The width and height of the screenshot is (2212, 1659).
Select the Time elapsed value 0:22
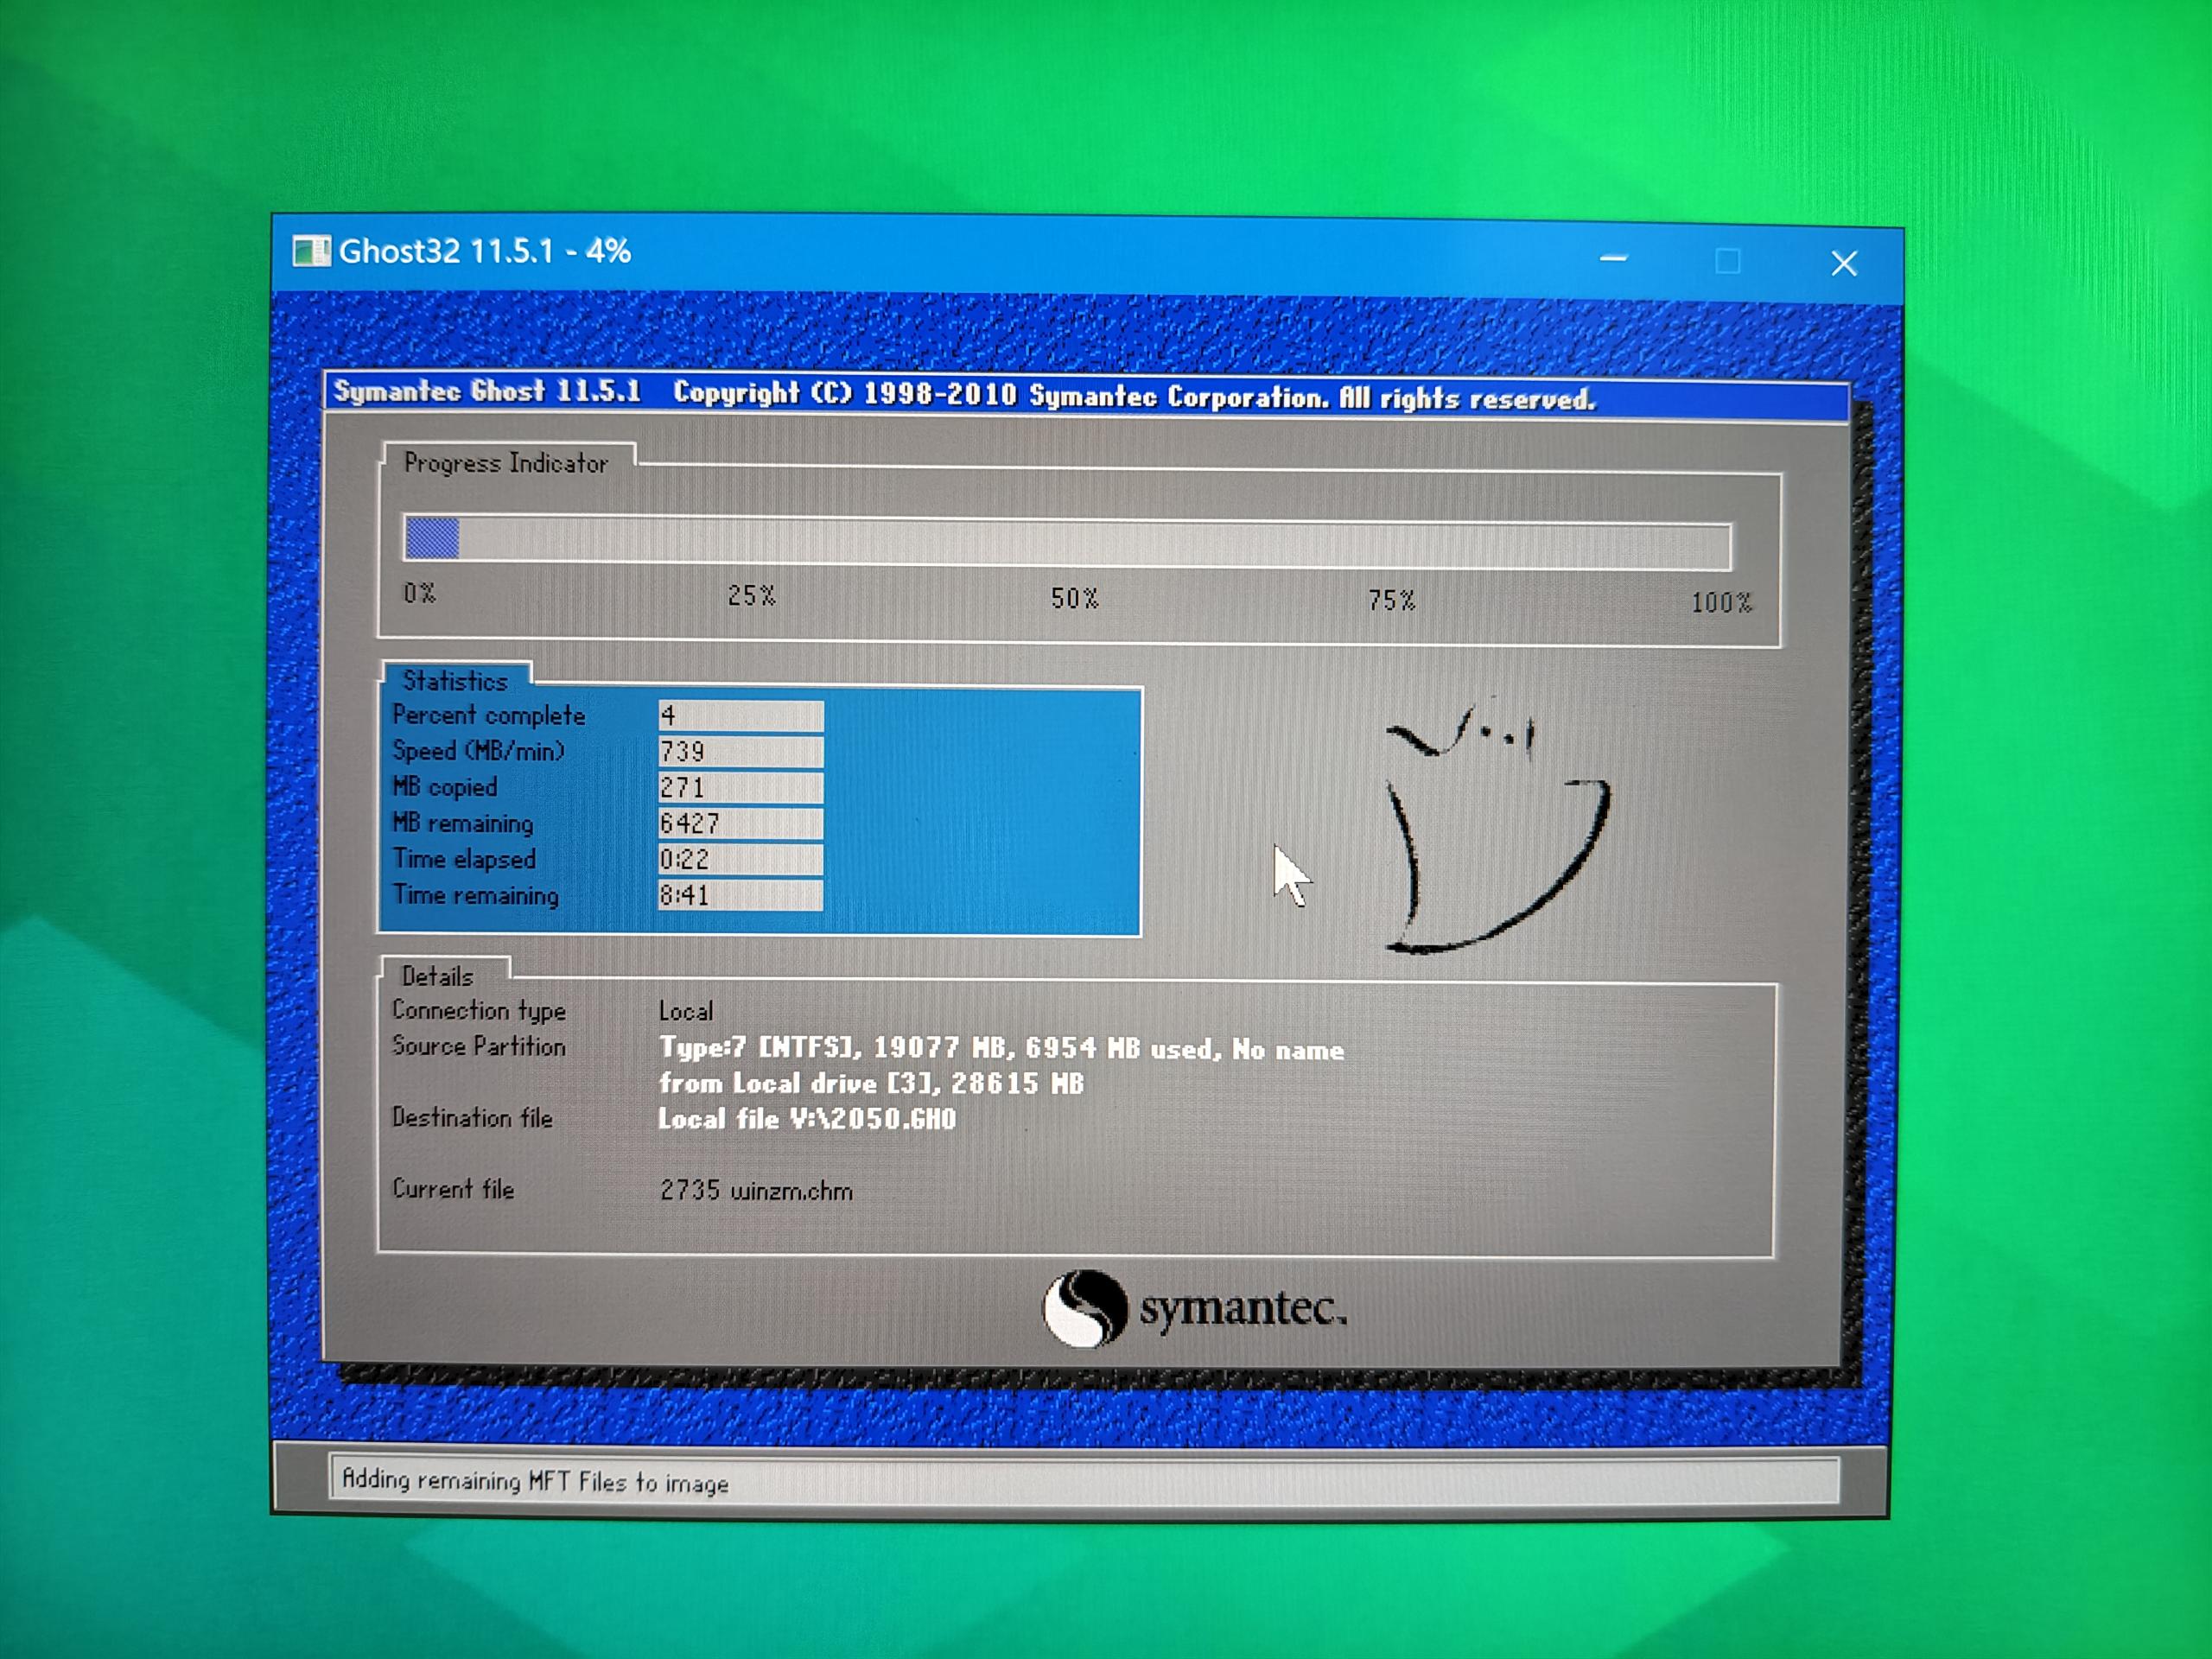[x=741, y=860]
